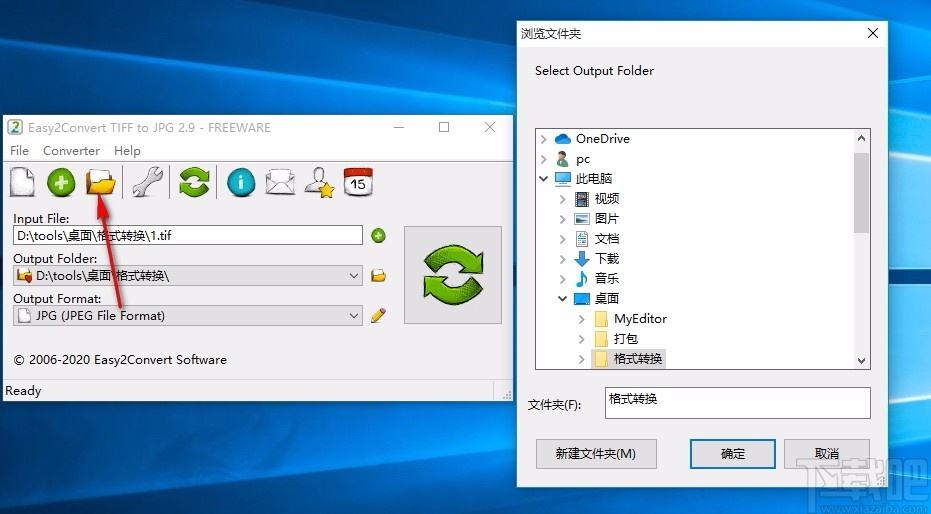The height and width of the screenshot is (514, 931).
Task: Click the blank new file toolbar icon
Action: pyautogui.click(x=22, y=182)
